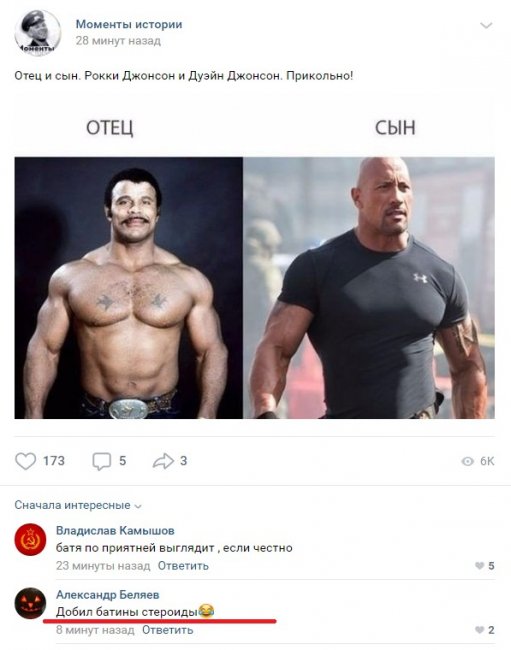Click the views eye icon

(467, 461)
